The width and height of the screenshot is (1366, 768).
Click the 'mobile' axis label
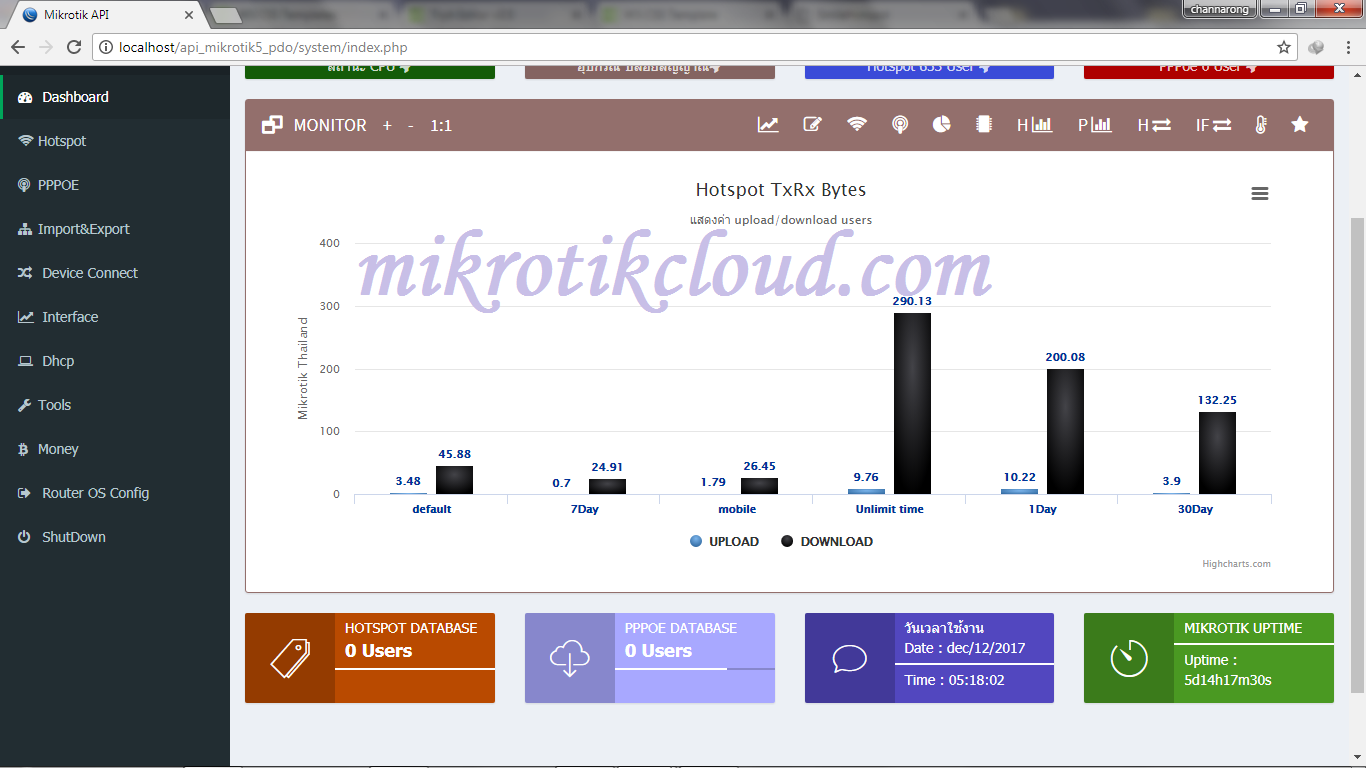pyautogui.click(x=737, y=509)
